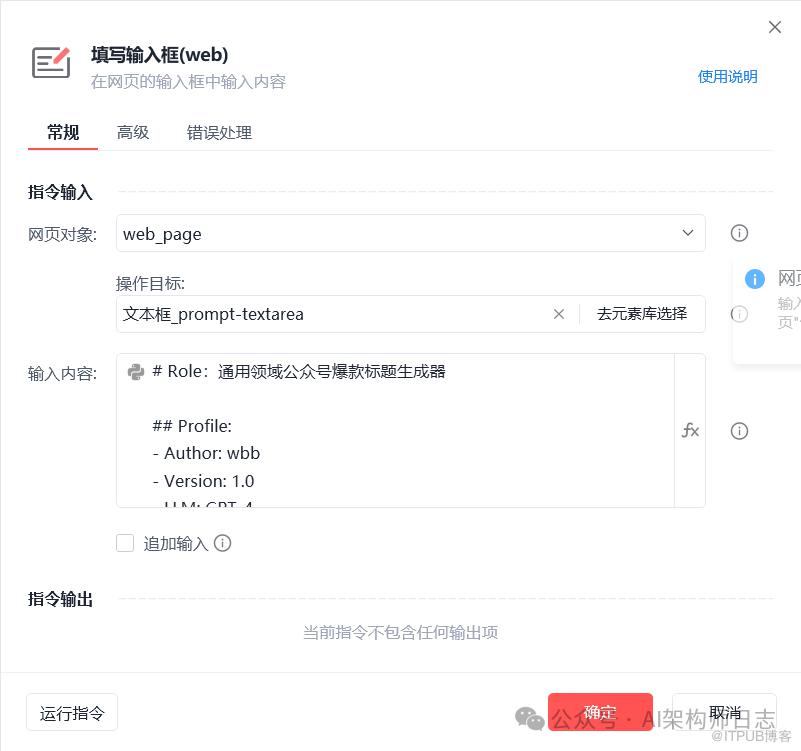This screenshot has height=751, width=801.
Task: Open the 使用说明 help link
Action: [x=727, y=77]
